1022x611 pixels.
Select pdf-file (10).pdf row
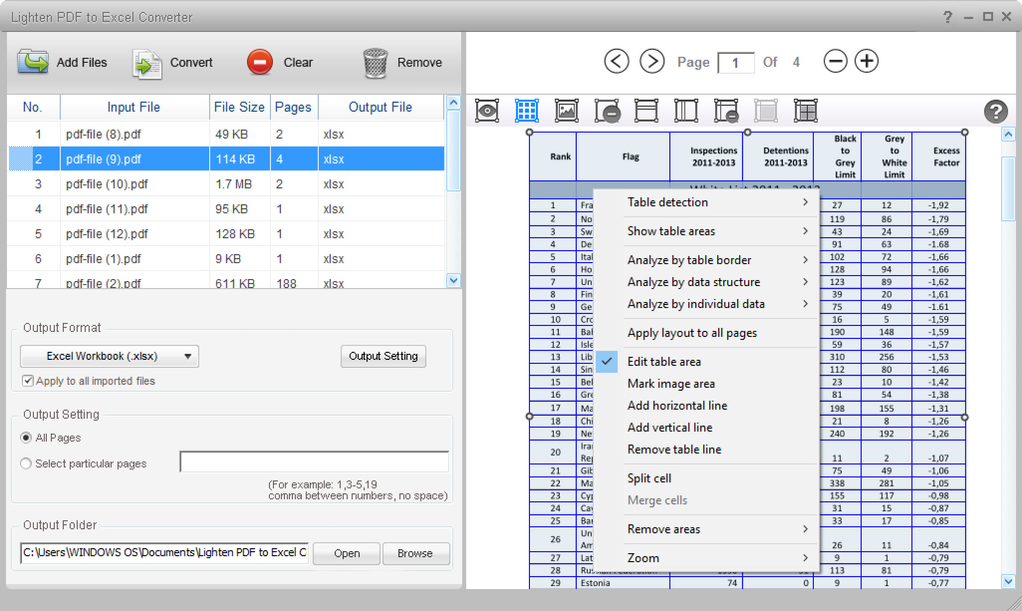226,184
